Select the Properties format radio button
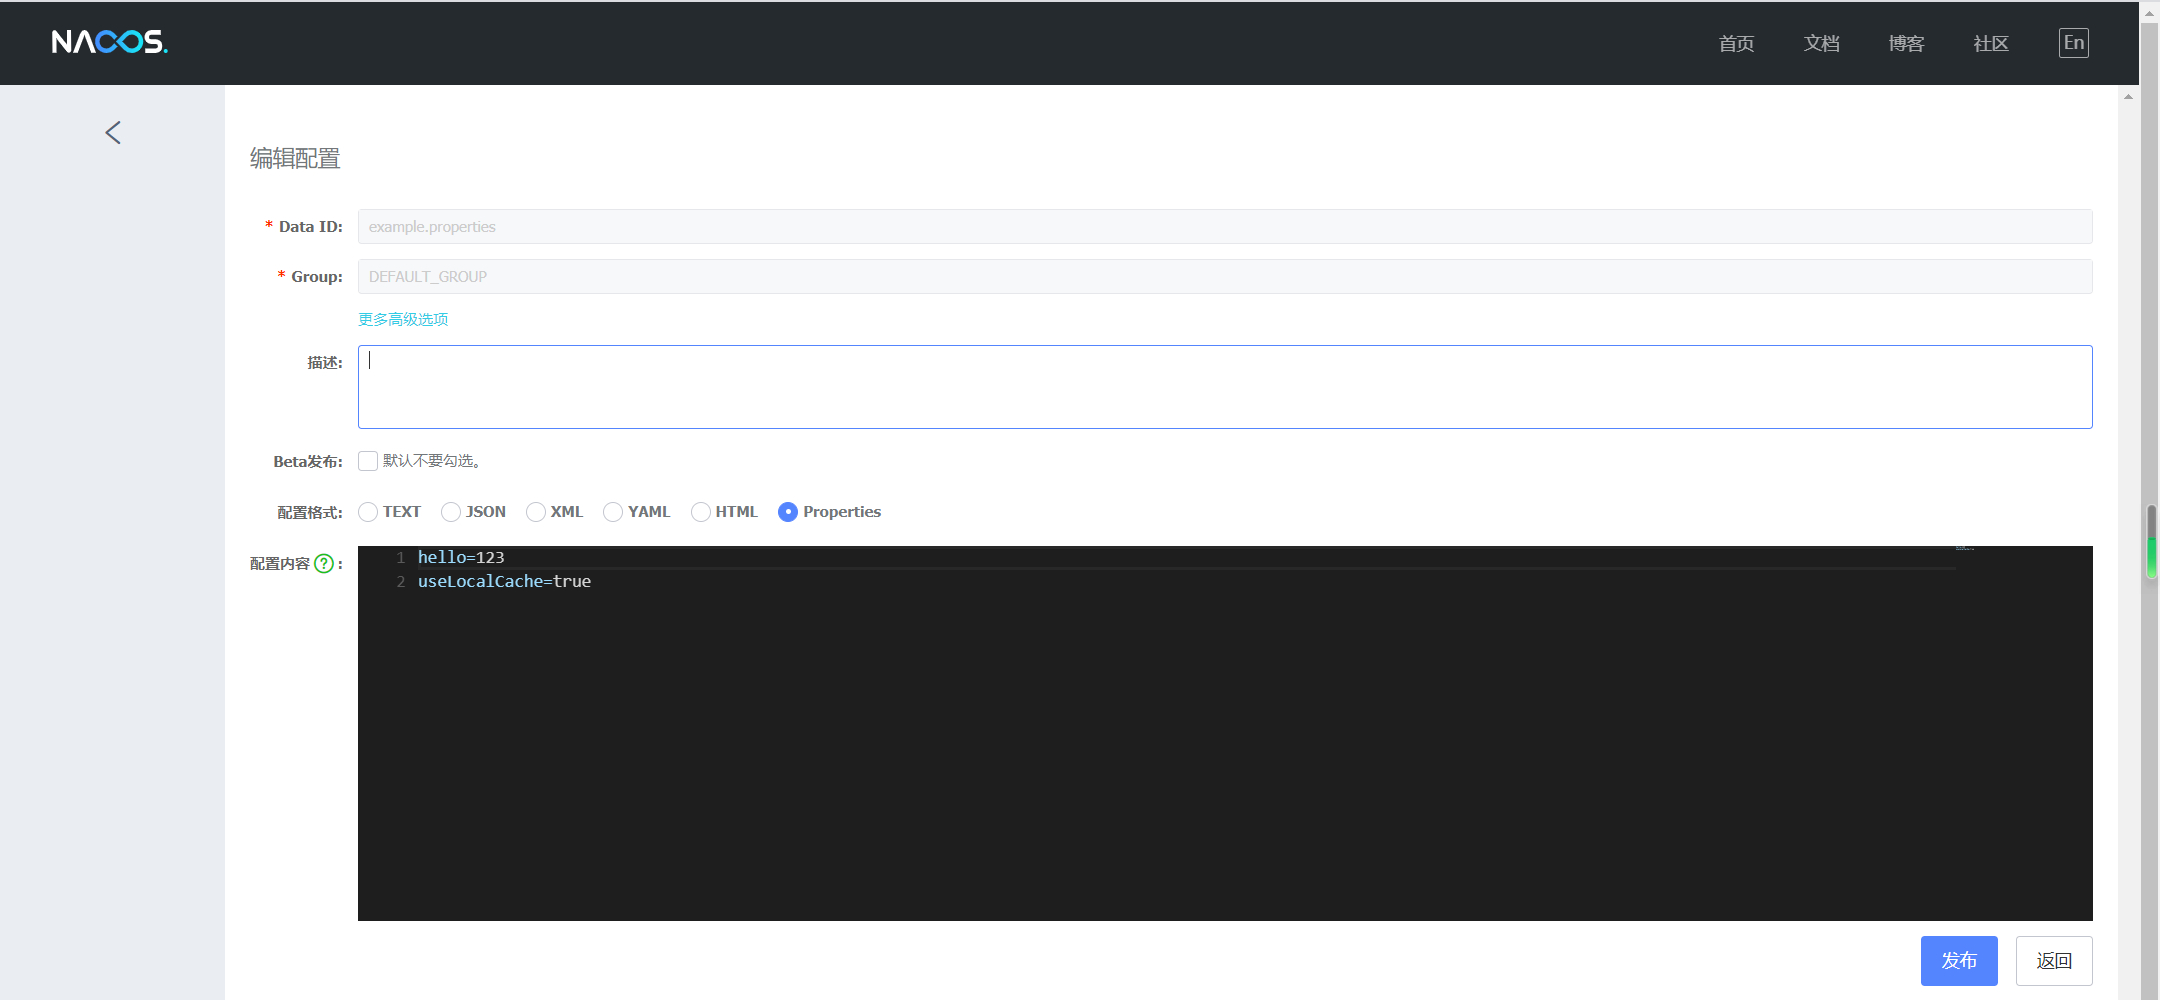2160x1000 pixels. coord(788,512)
